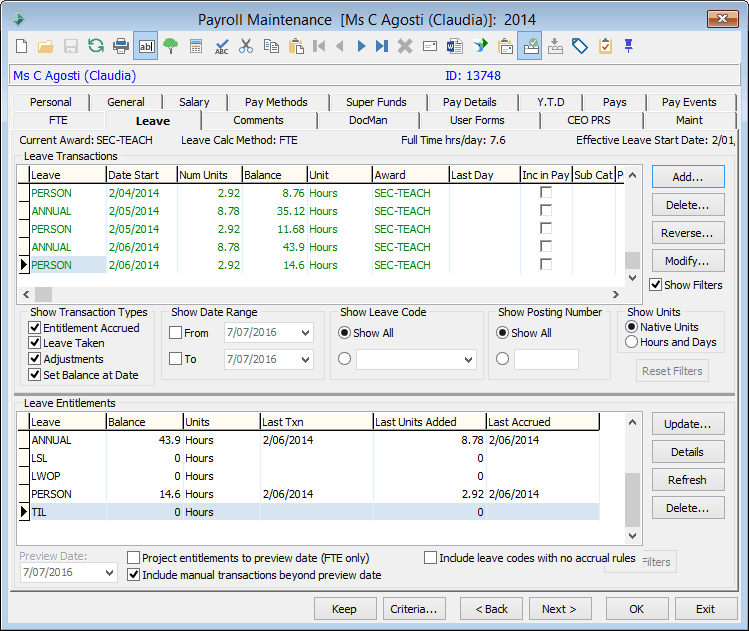Toggle the 'abl' text field icon
749x631 pixels.
146,46
